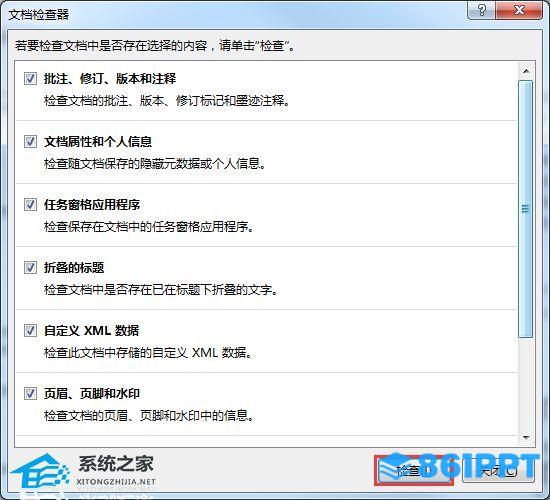
Task: Select the 任务窗格应用程序 item title
Action: [x=92, y=205]
